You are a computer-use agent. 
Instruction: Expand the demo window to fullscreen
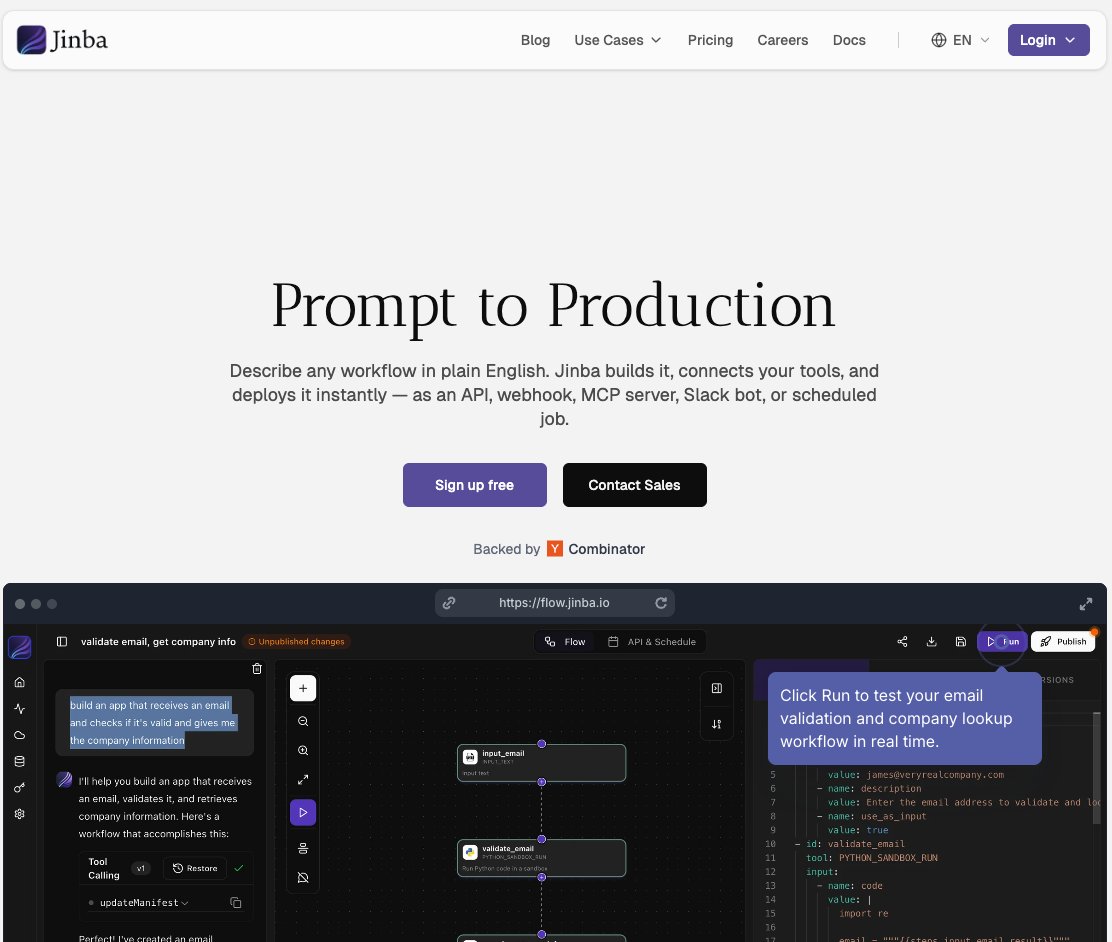click(x=1085, y=604)
